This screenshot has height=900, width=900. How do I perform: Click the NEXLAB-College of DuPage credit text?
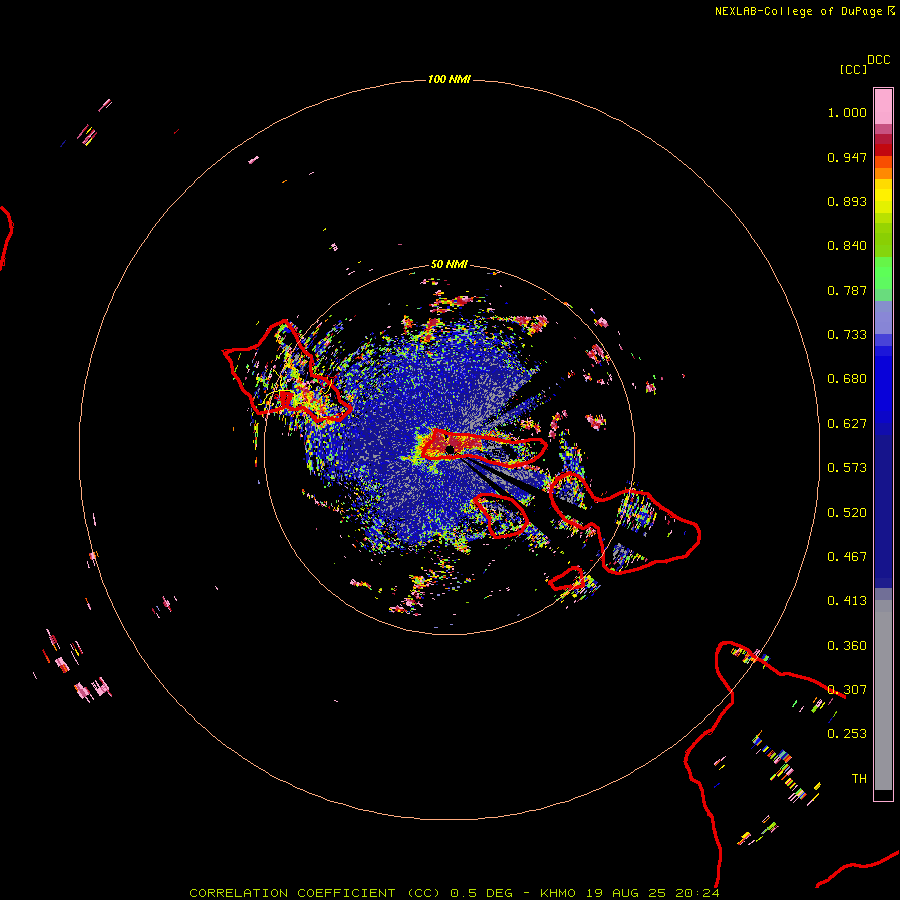[x=798, y=11]
